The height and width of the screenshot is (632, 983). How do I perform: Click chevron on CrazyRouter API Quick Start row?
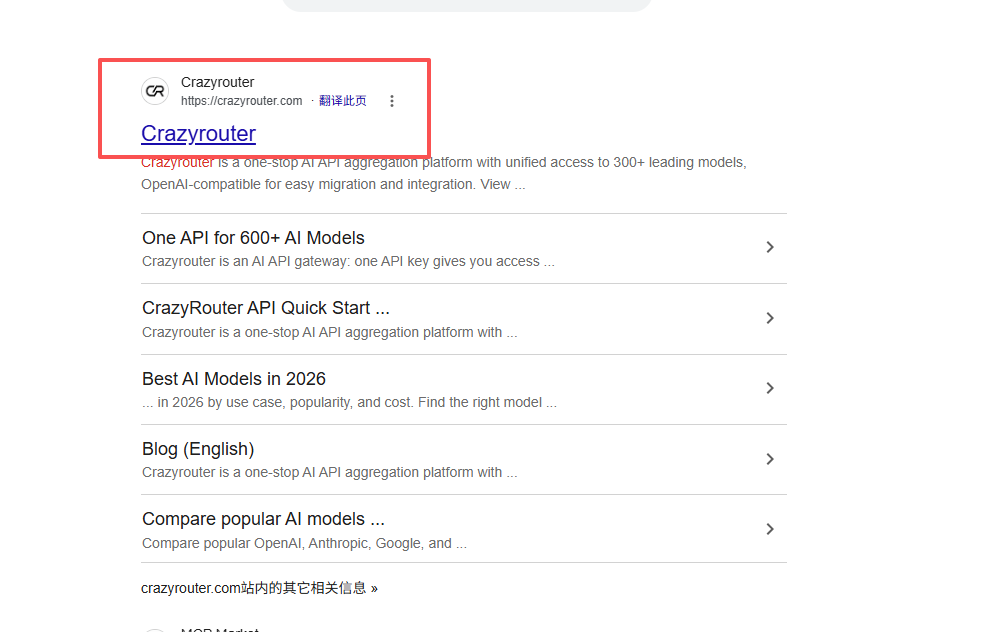pyautogui.click(x=770, y=318)
